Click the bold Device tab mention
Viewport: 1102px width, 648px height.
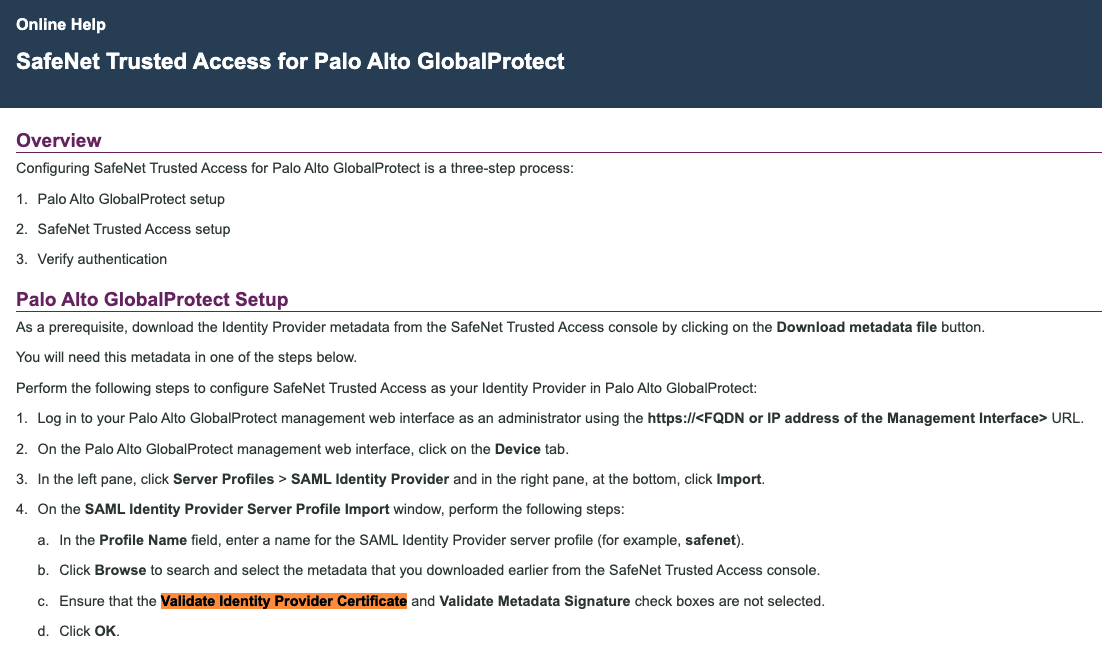518,449
